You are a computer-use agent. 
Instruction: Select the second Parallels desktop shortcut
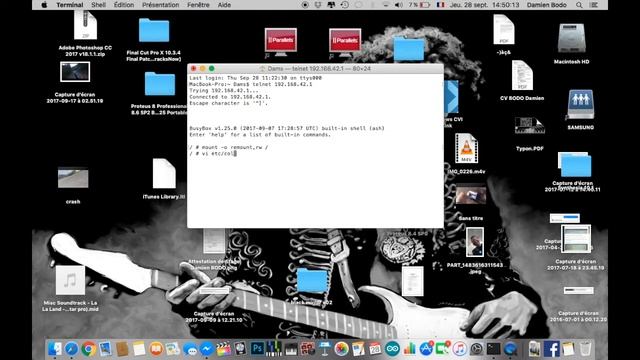tap(345, 42)
